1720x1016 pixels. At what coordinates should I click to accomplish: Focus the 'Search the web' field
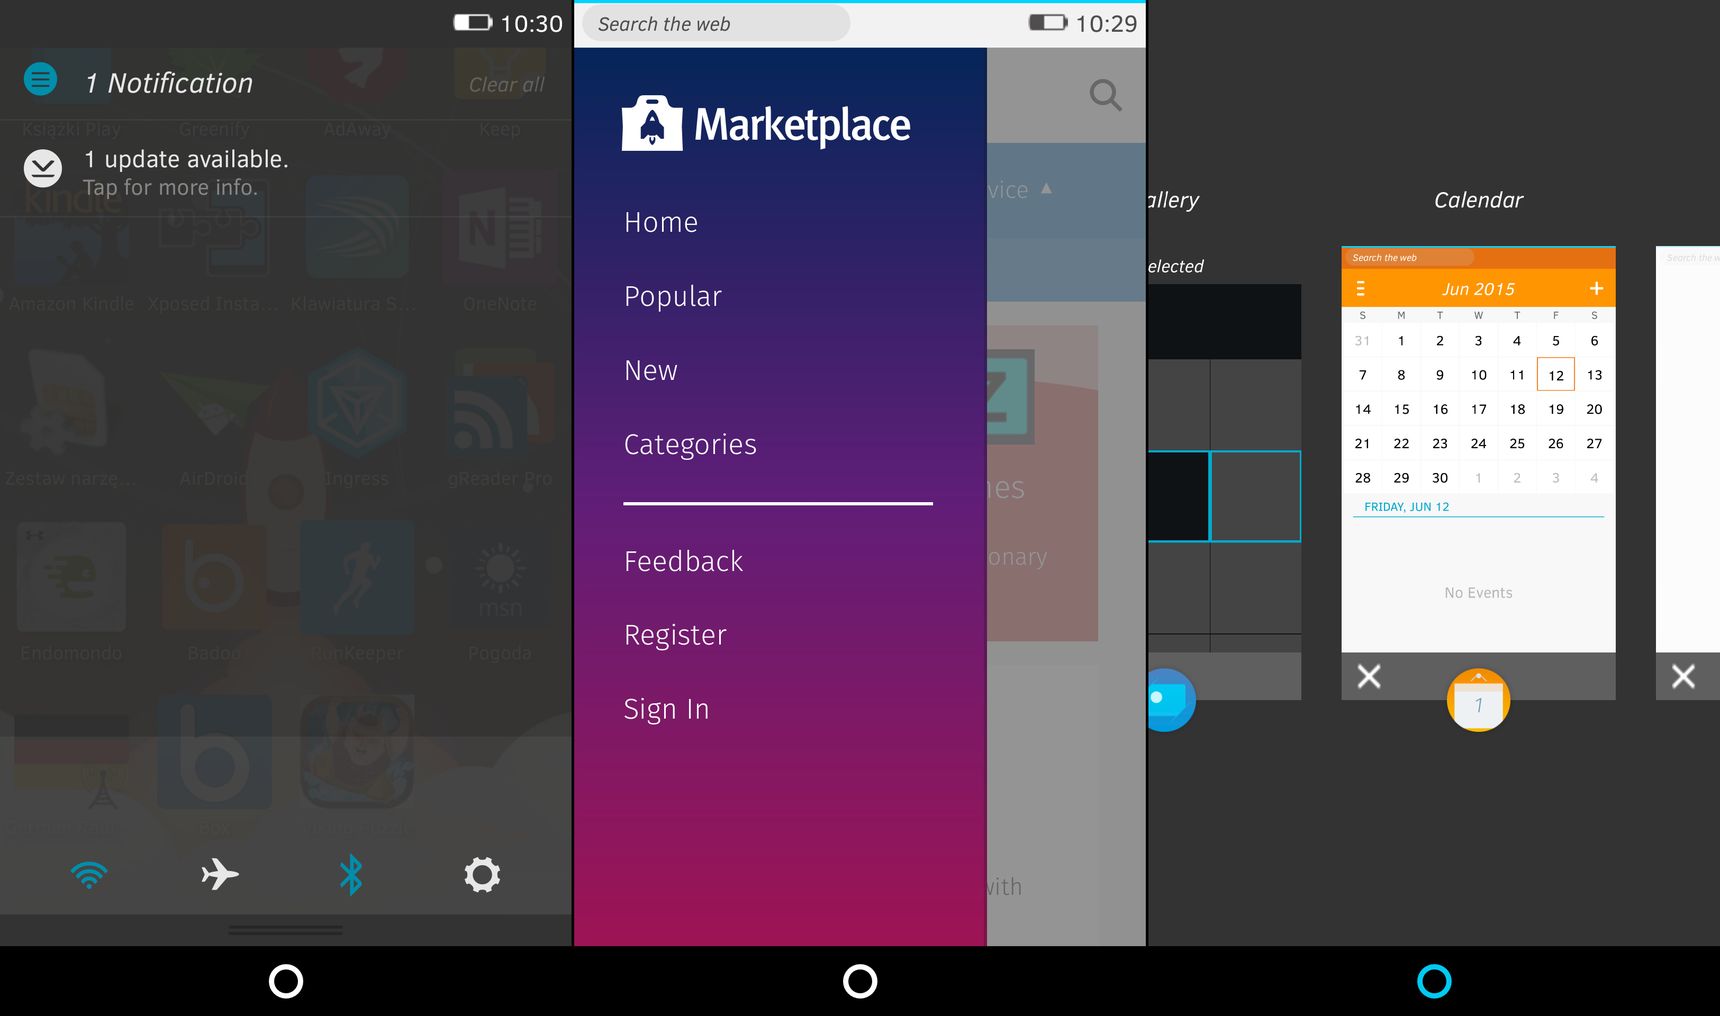click(x=716, y=24)
